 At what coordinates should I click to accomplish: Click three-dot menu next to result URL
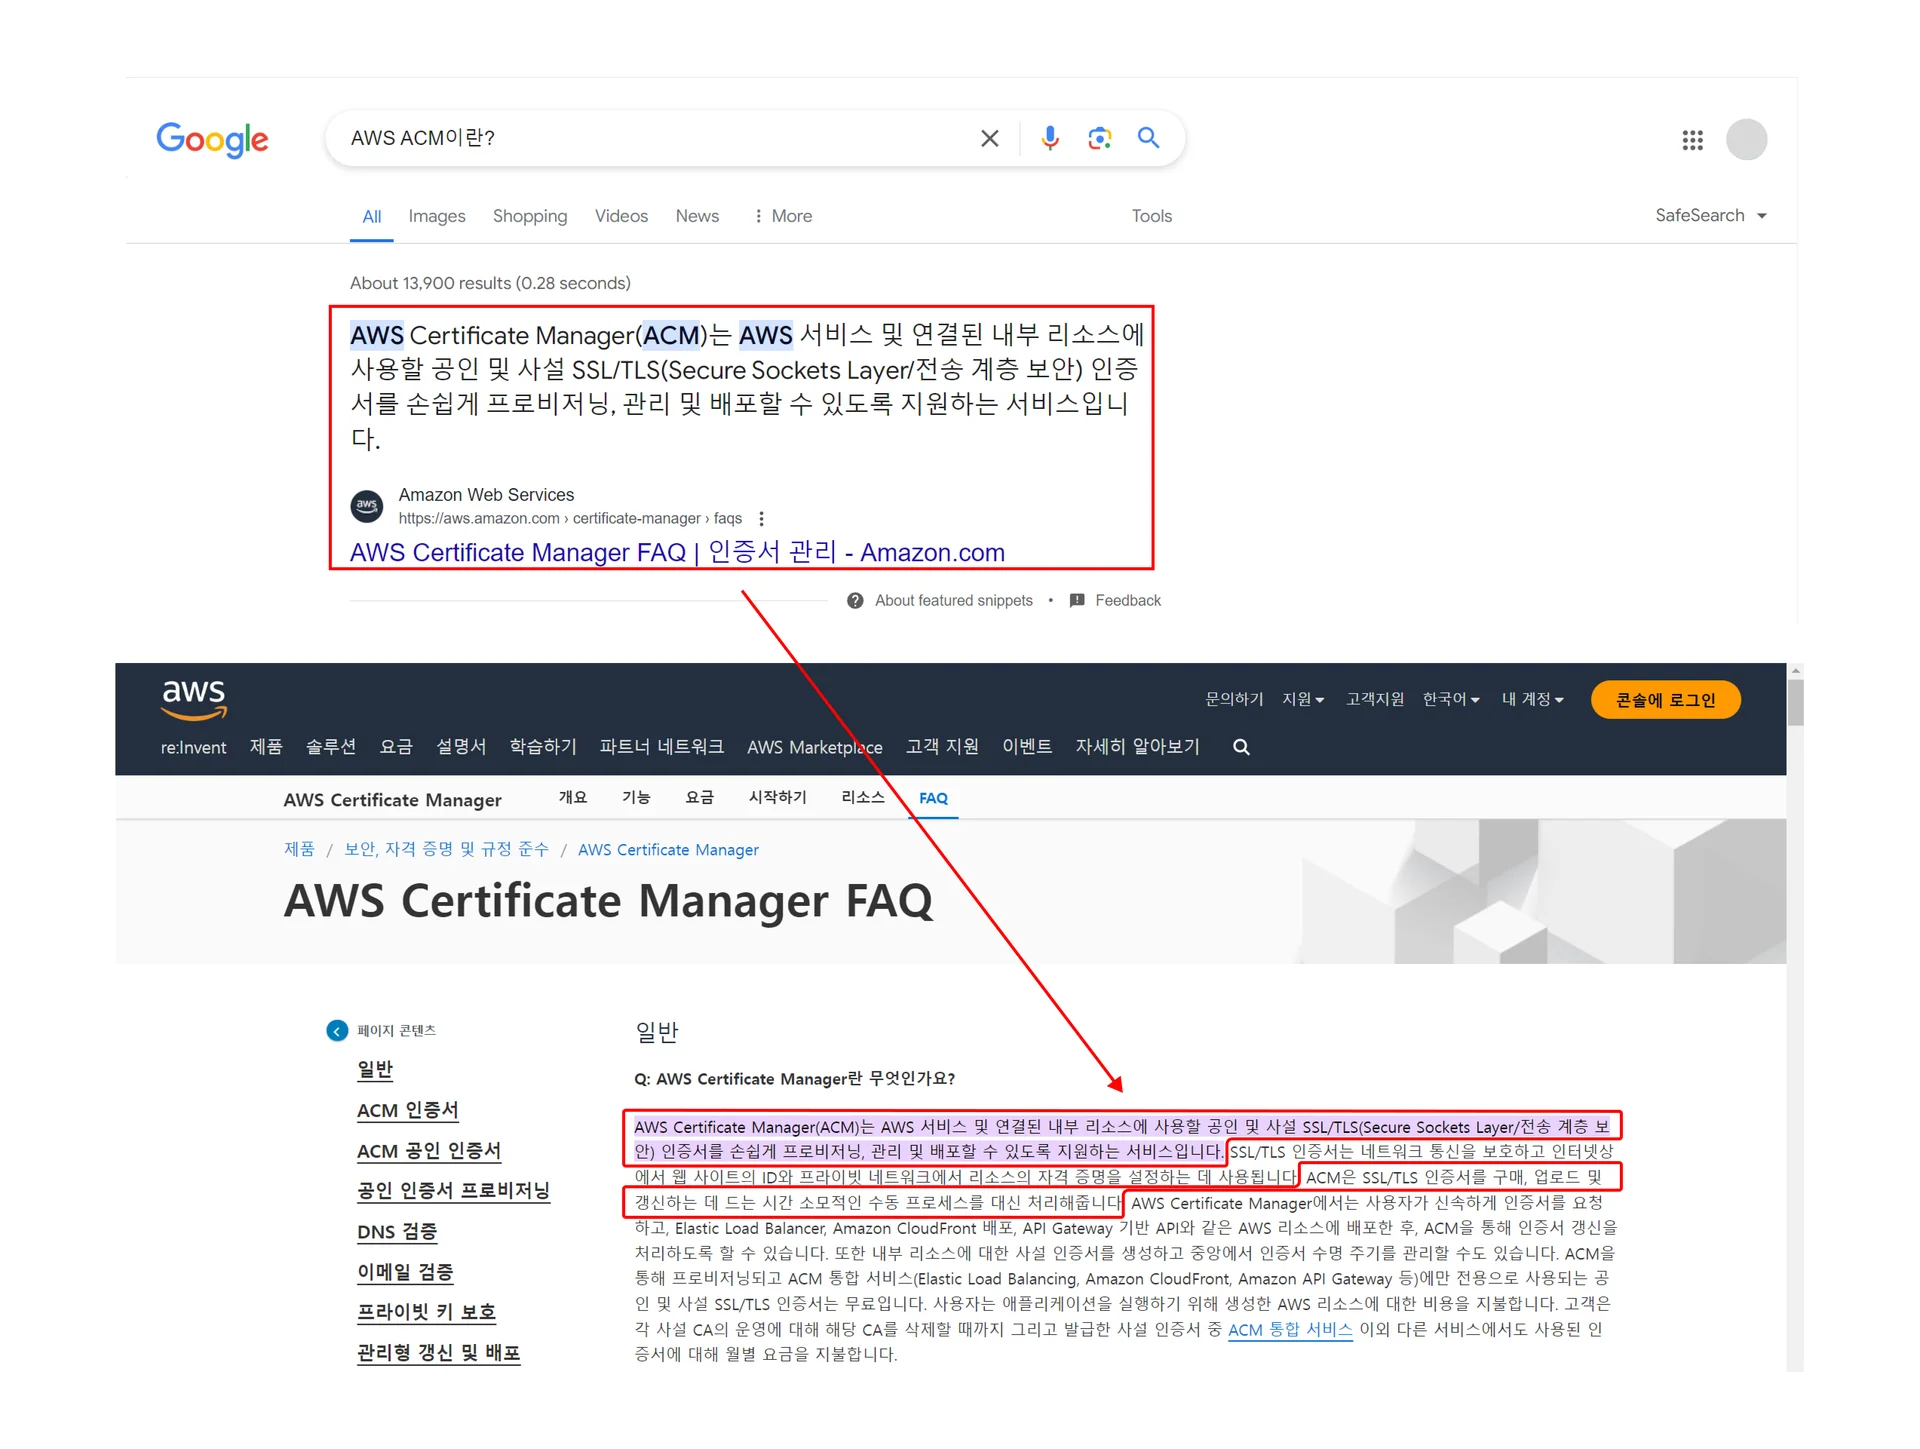click(x=762, y=518)
